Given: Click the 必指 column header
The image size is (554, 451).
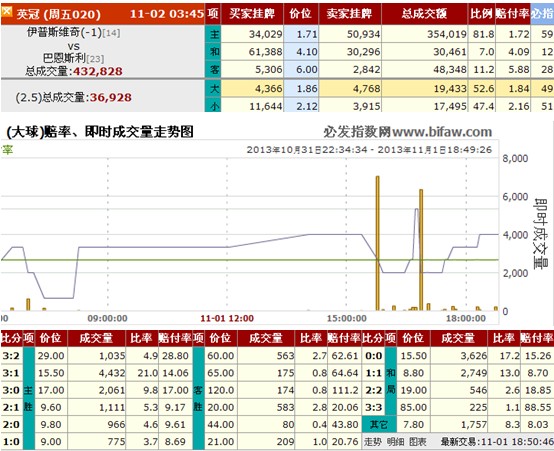Looking at the screenshot, I should click(542, 14).
